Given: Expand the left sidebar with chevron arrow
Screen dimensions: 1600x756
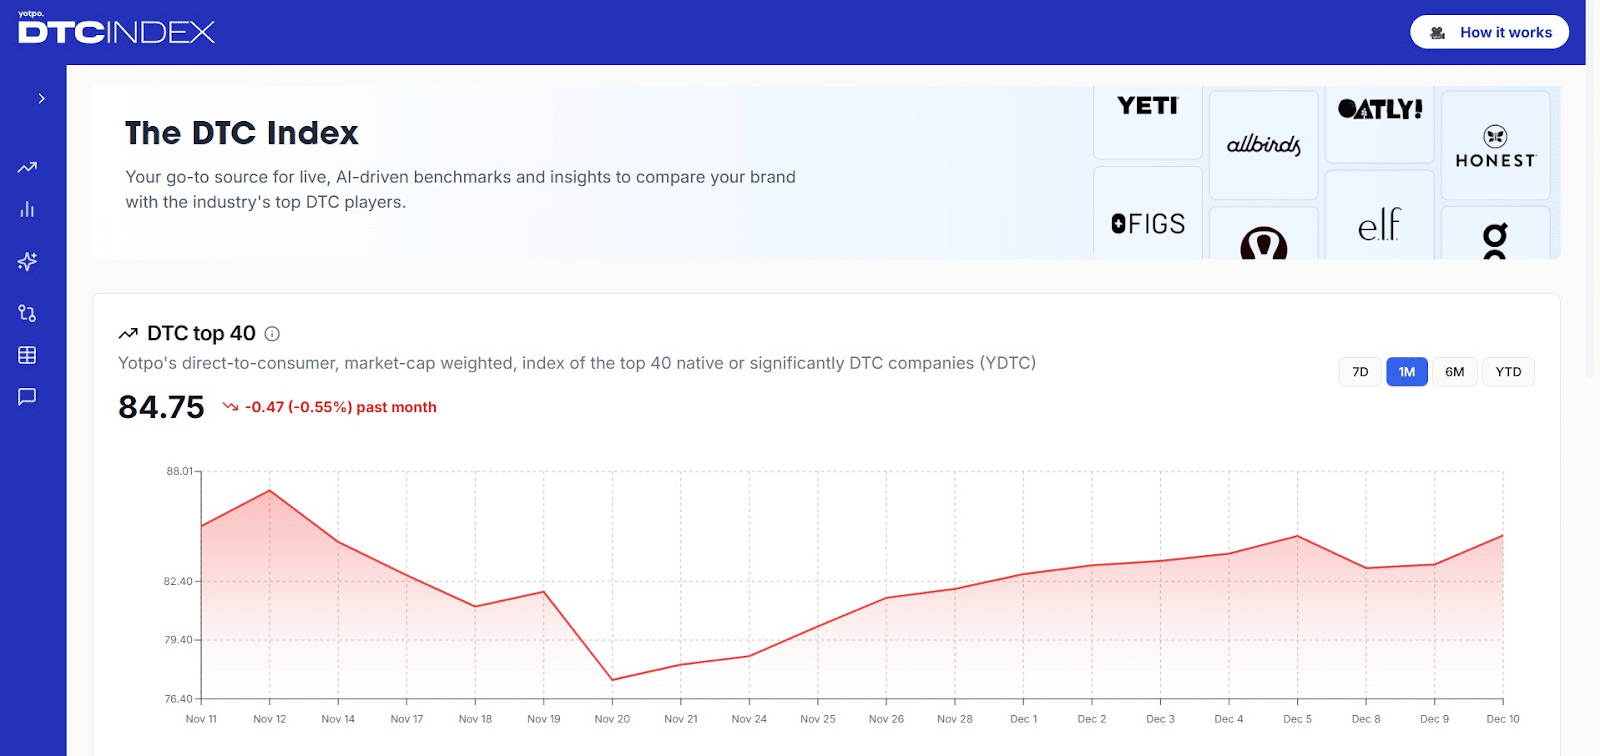Looking at the screenshot, I should (x=41, y=98).
